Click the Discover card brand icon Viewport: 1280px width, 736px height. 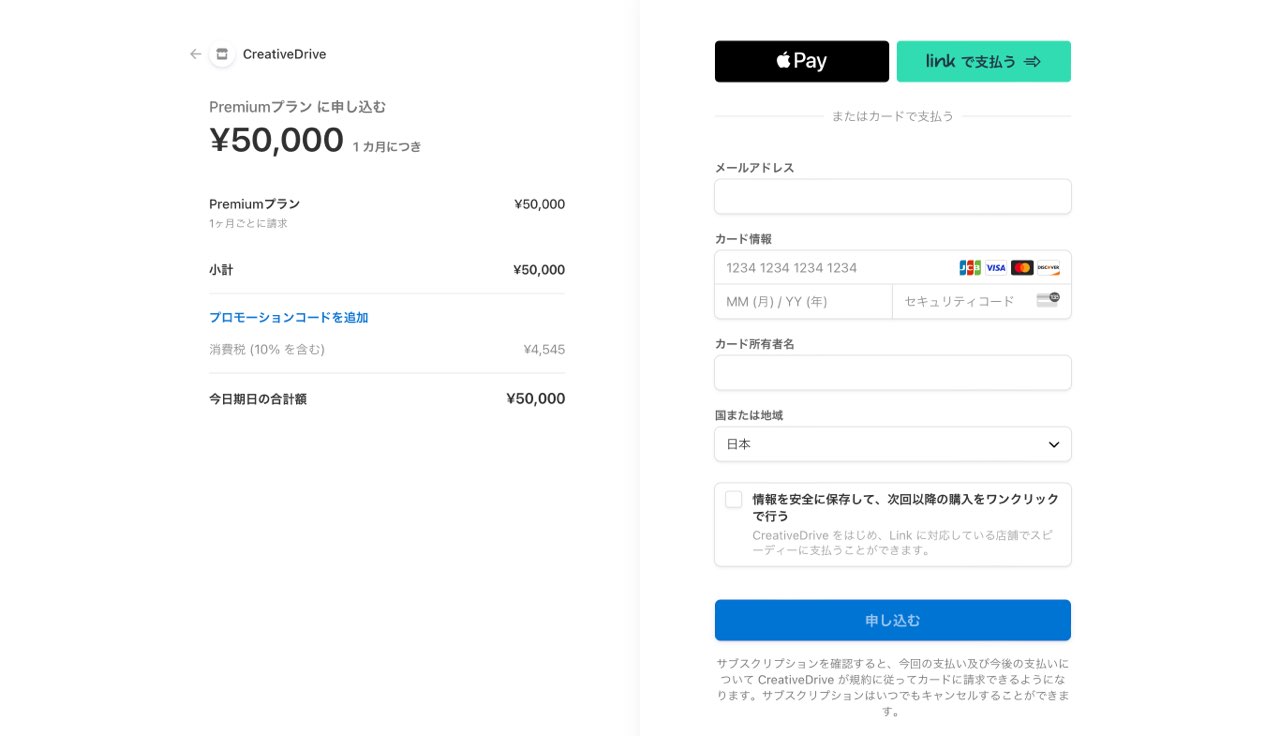(x=1048, y=268)
